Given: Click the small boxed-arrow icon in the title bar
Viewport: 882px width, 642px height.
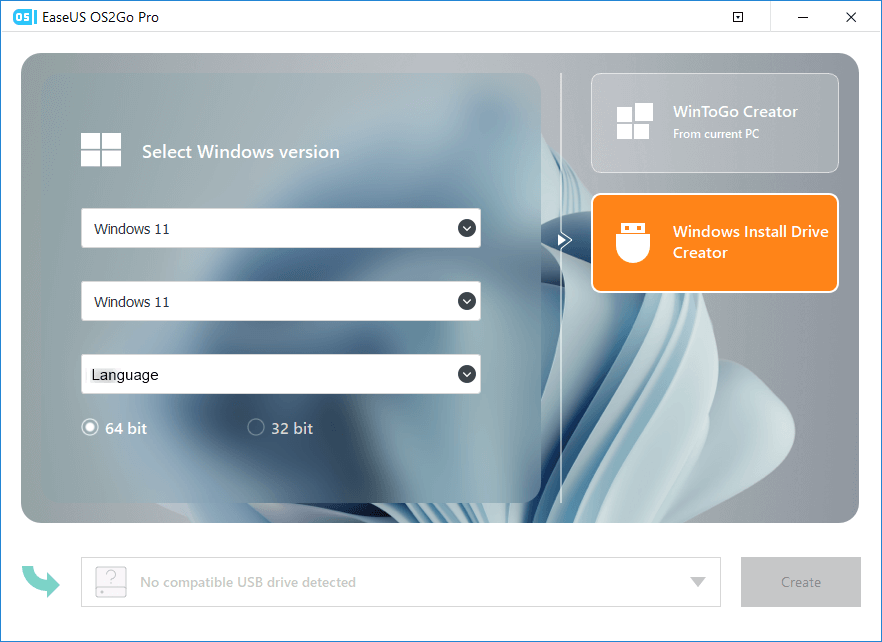Looking at the screenshot, I should [737, 17].
